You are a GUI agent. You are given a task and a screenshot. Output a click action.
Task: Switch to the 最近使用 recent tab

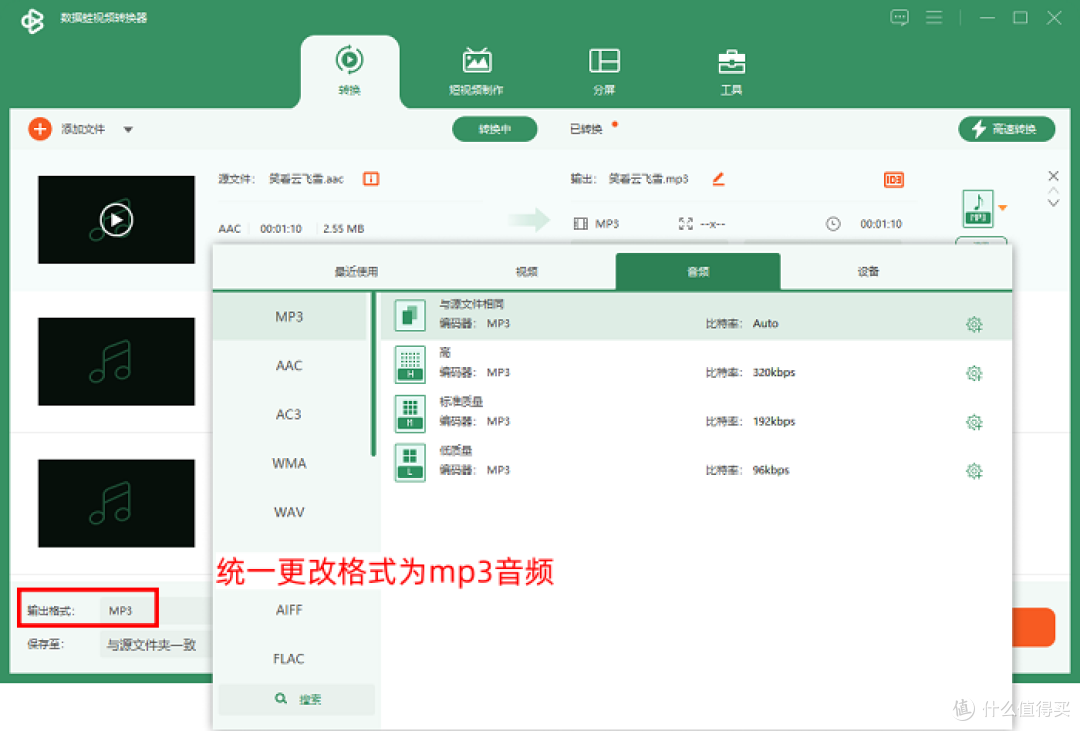(x=356, y=271)
